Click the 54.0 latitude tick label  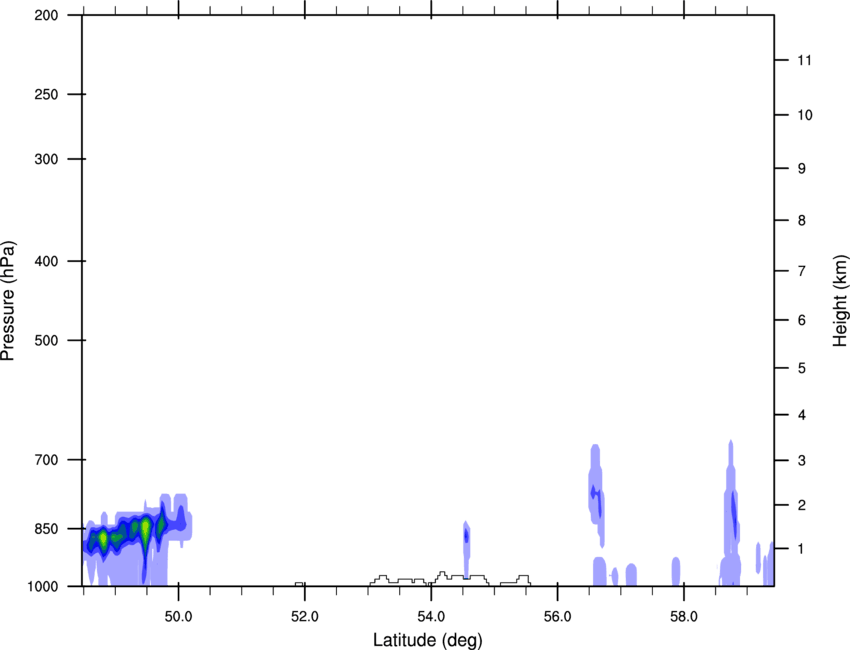click(431, 616)
